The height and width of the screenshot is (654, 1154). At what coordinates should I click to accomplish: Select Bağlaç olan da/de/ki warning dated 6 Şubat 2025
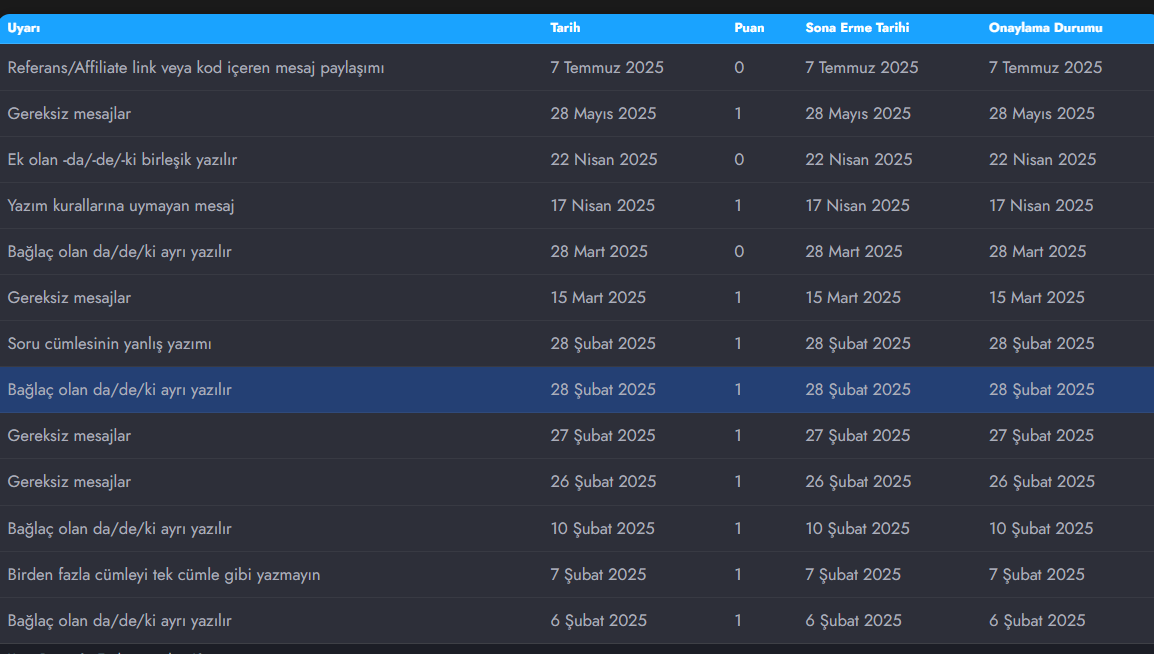119,621
